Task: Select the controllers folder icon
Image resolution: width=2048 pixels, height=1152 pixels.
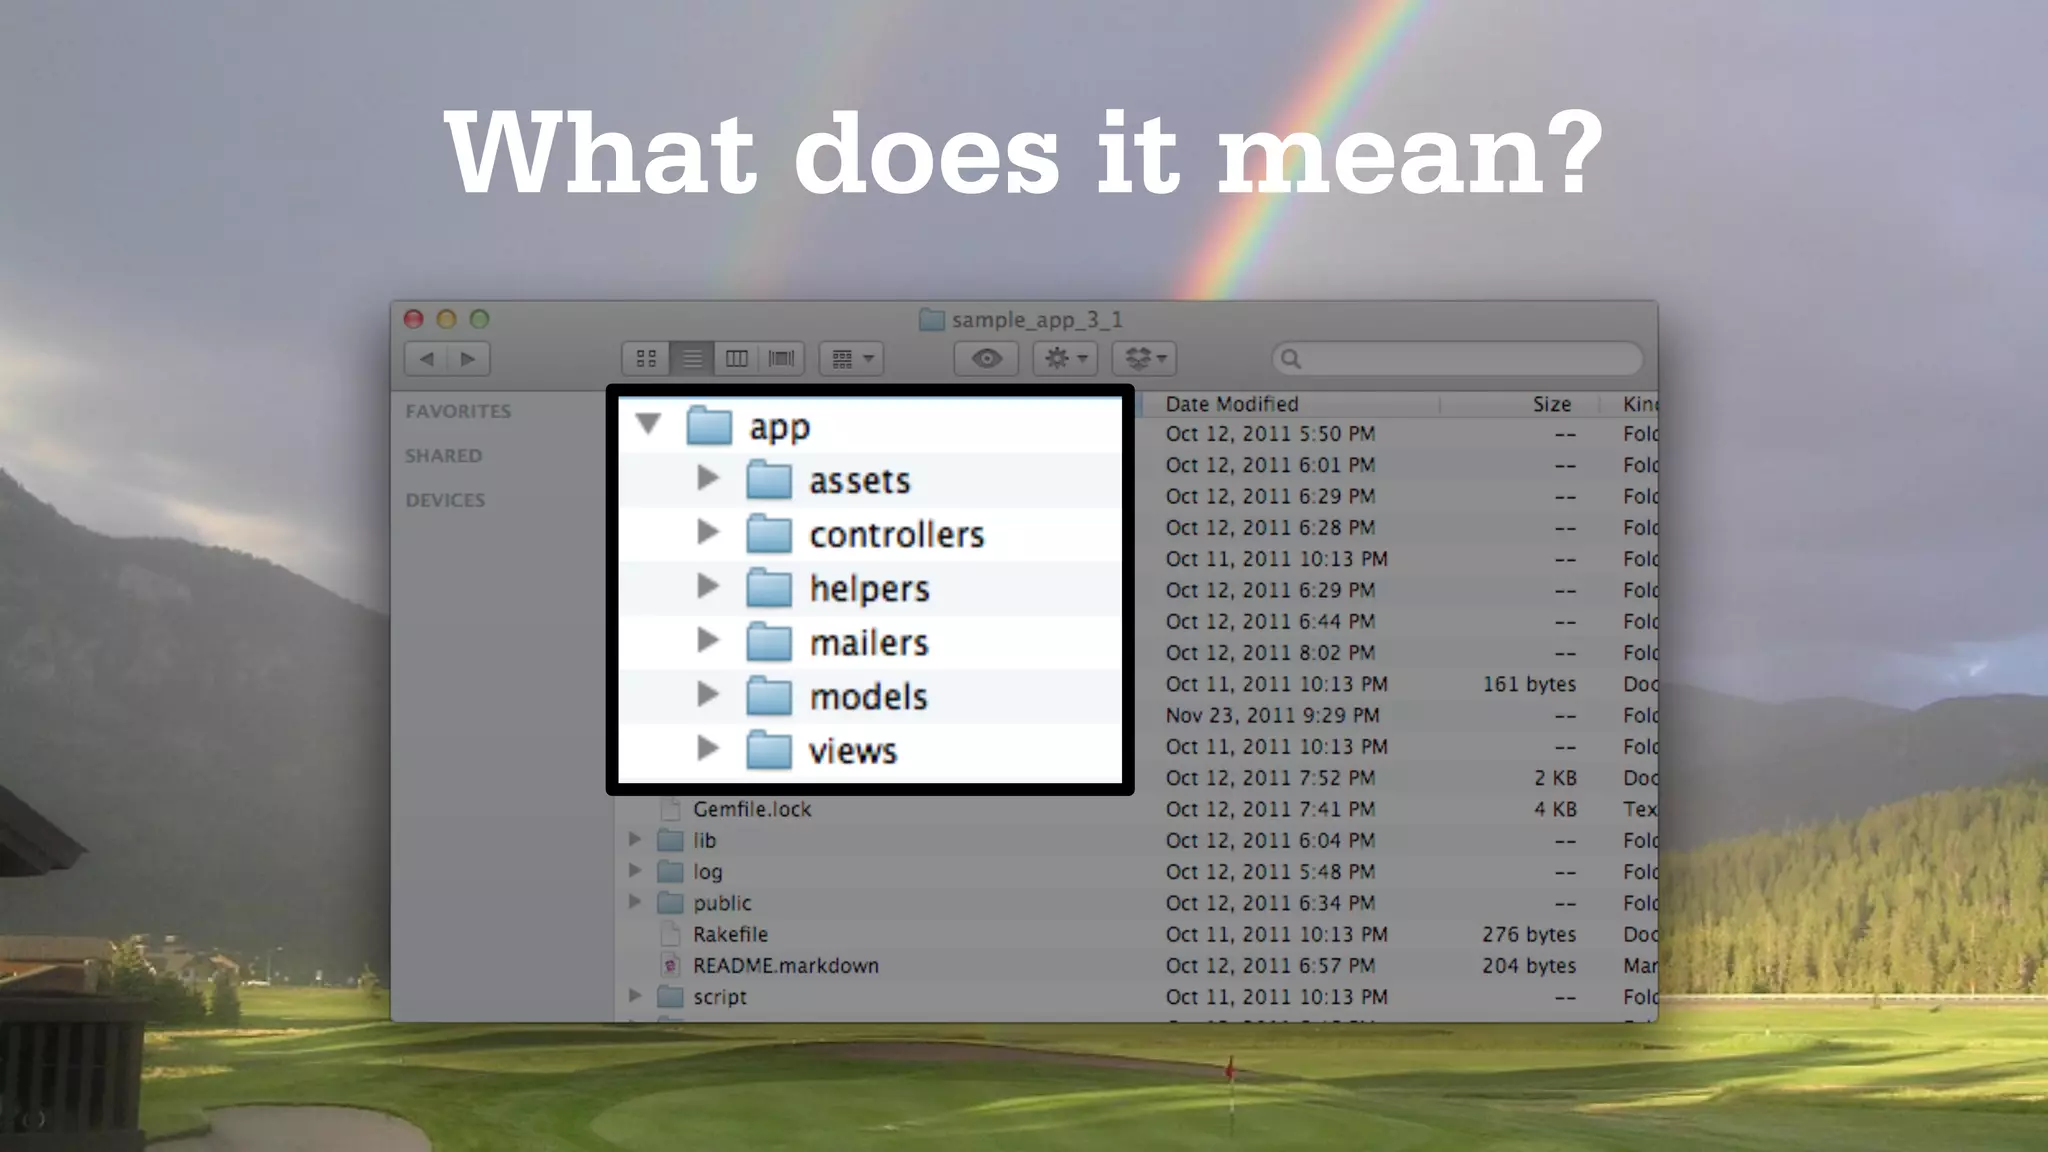Action: coord(769,534)
